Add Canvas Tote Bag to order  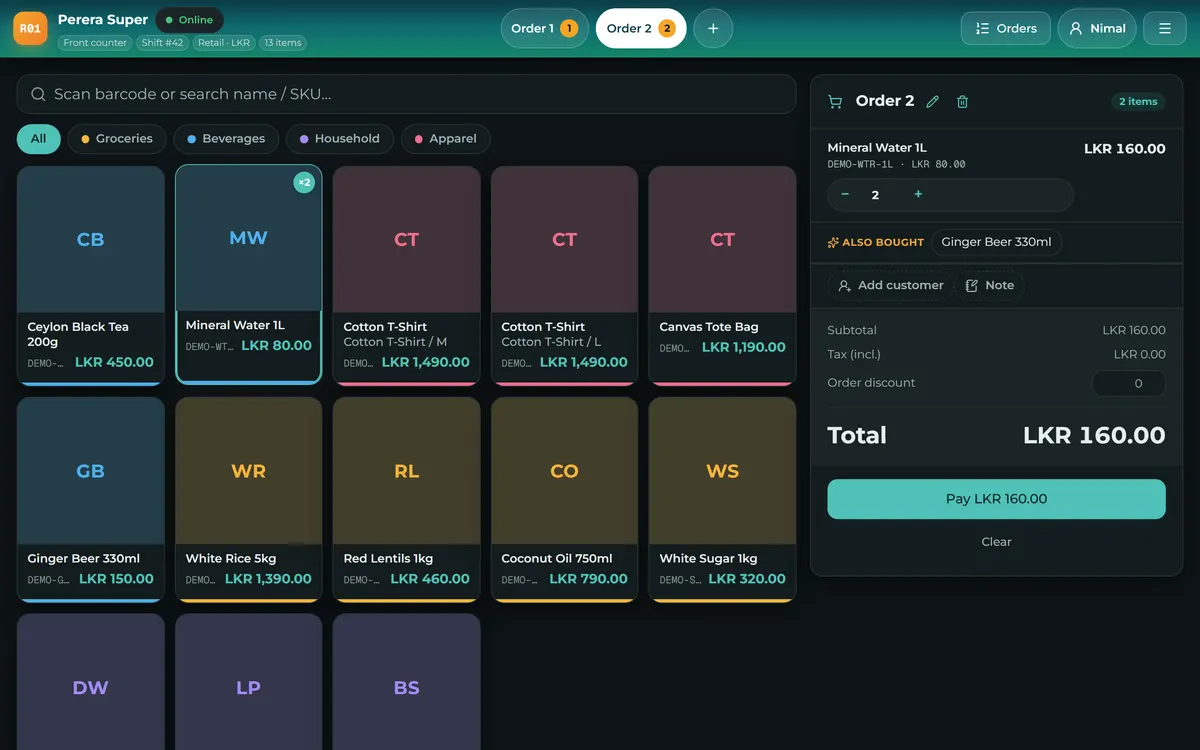click(723, 275)
